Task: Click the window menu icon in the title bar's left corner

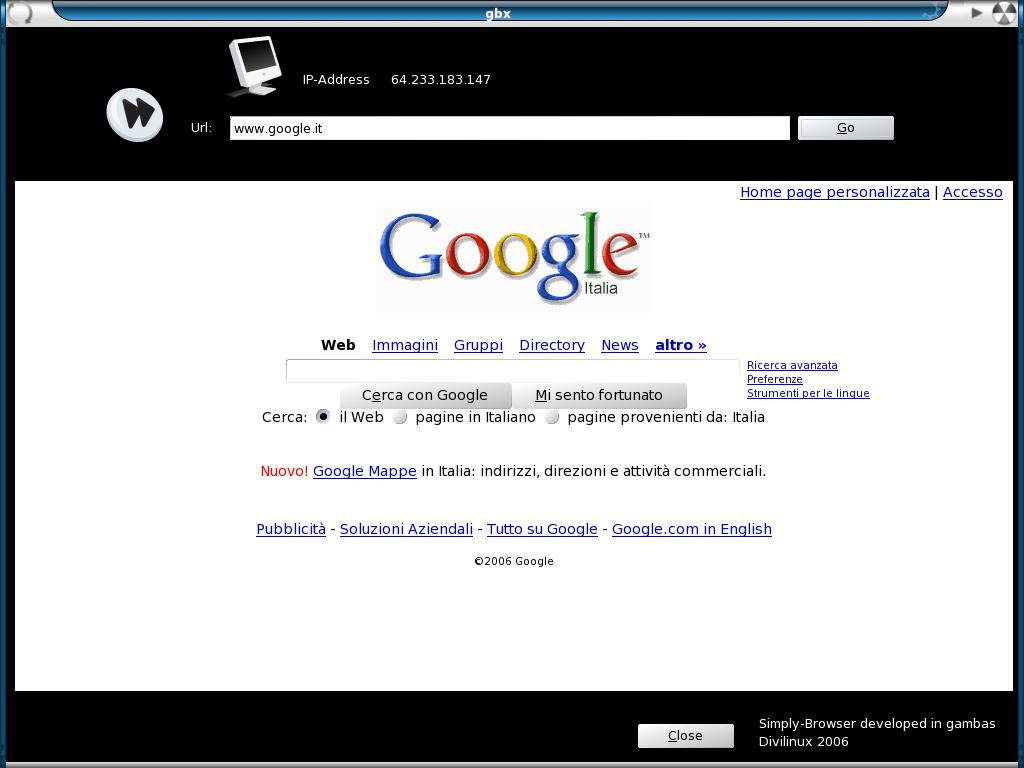Action: 19,12
